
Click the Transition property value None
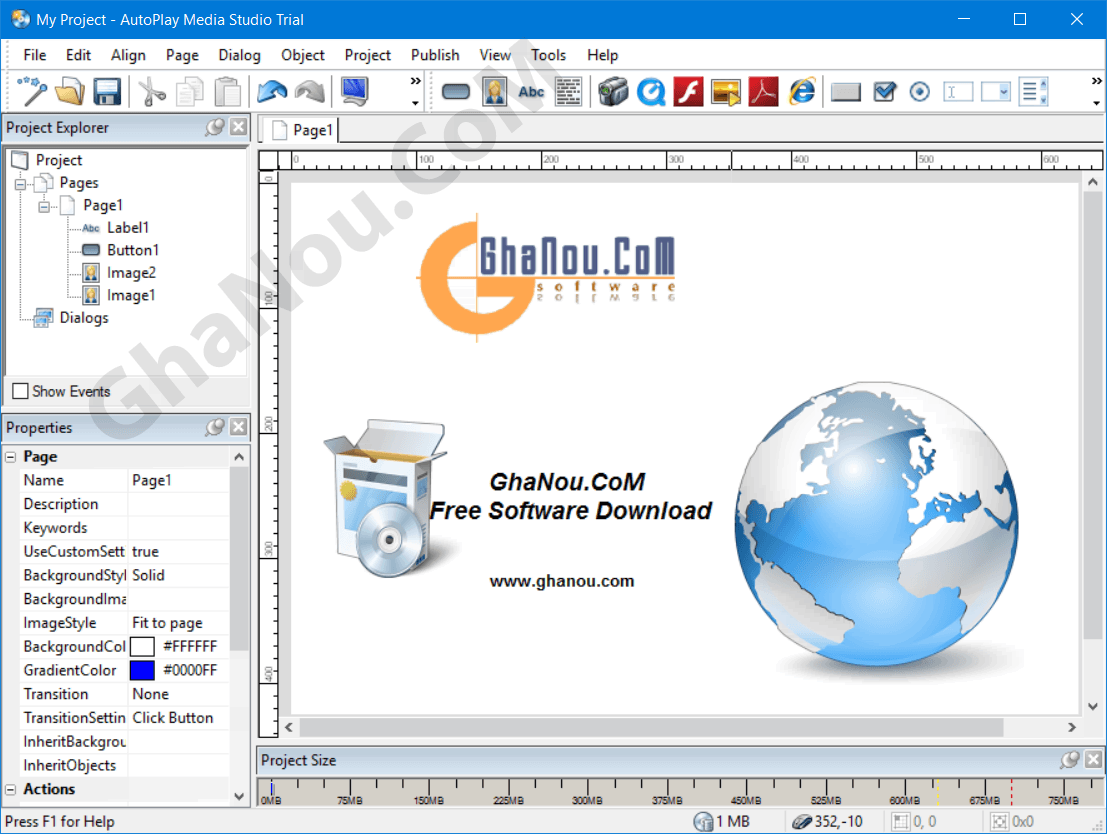(179, 694)
